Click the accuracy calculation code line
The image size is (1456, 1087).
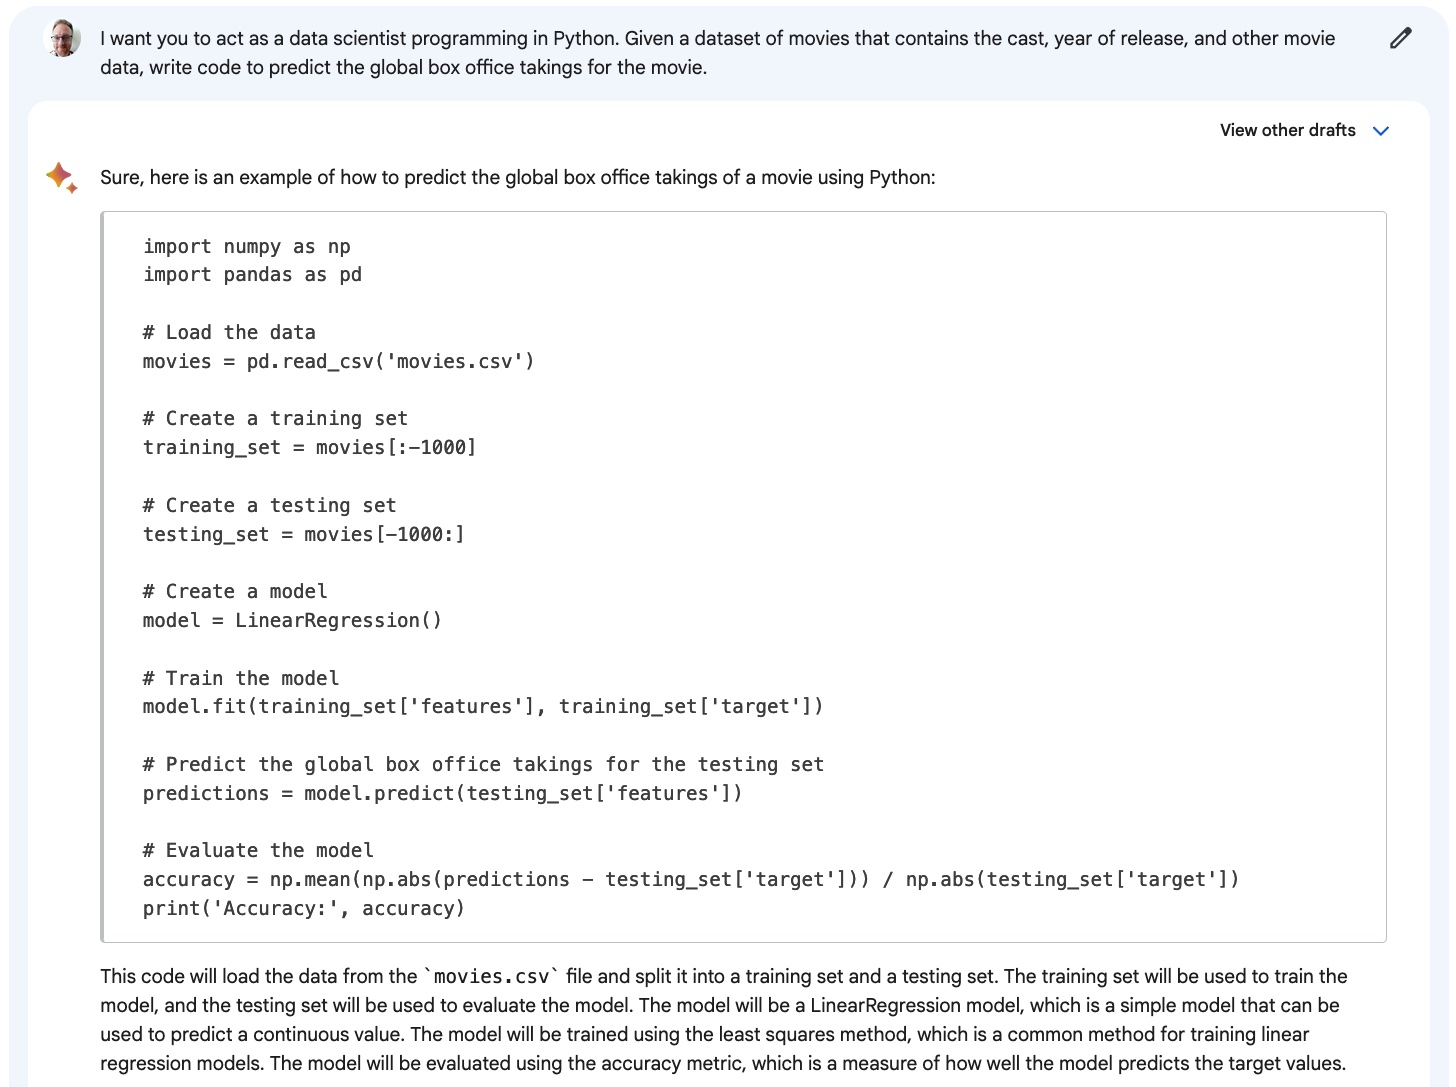[x=690, y=879]
